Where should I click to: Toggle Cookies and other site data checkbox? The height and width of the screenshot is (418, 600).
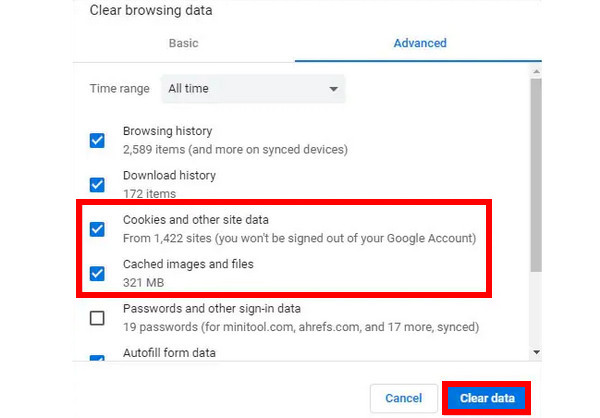point(97,229)
